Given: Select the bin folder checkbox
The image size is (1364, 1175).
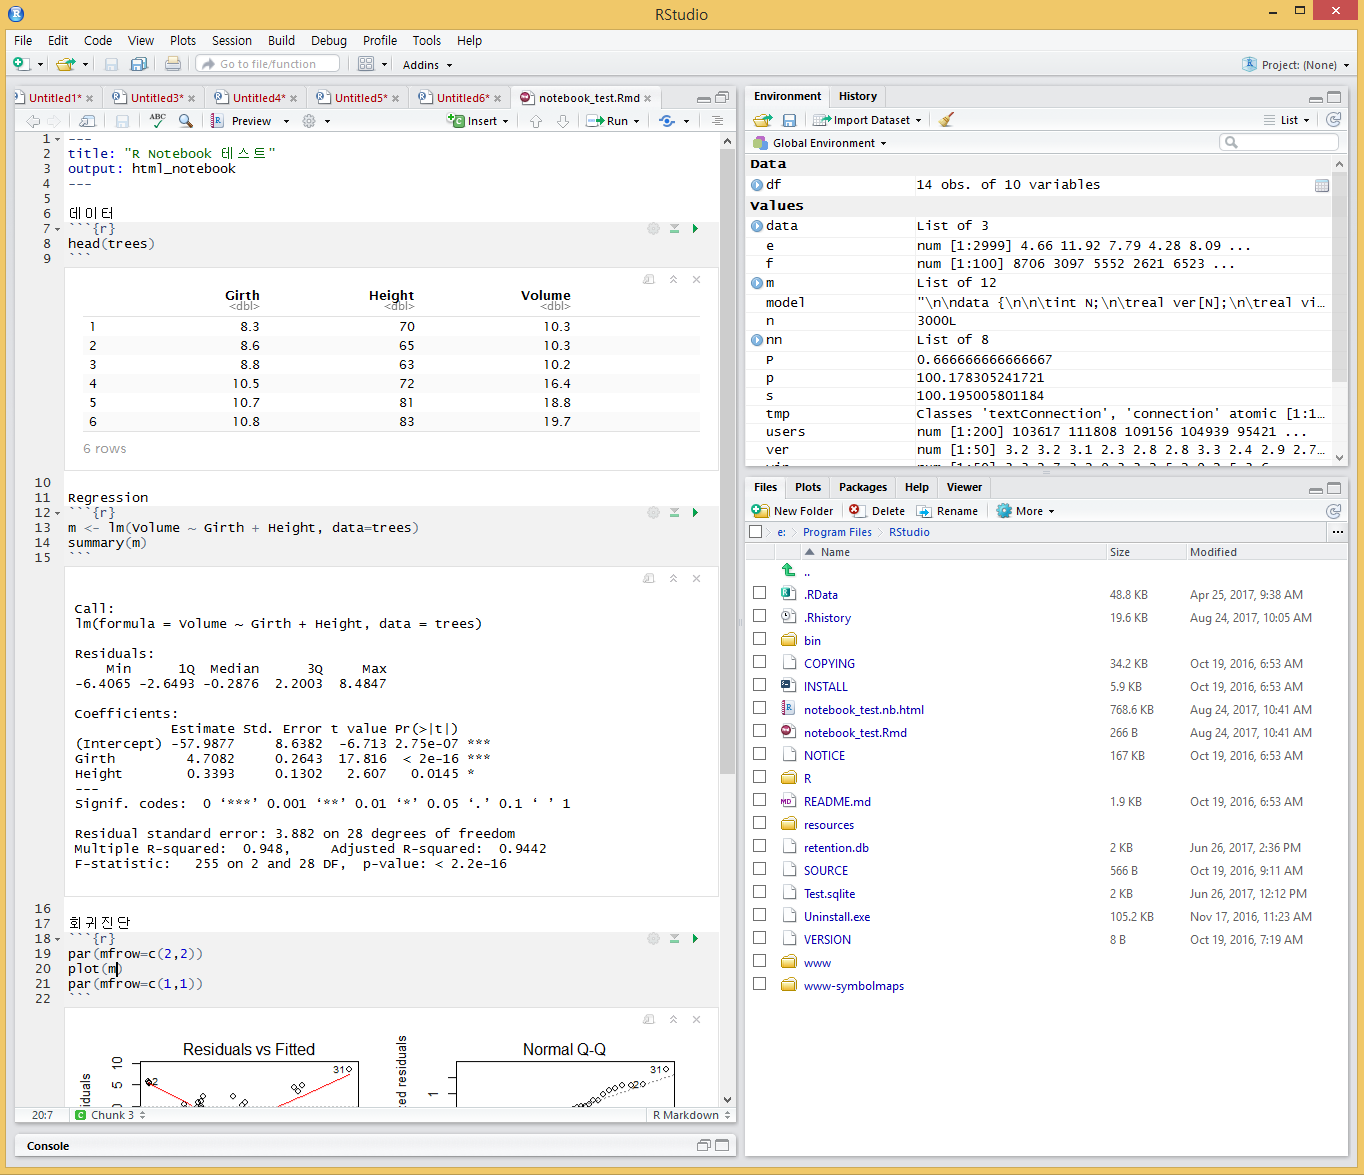Looking at the screenshot, I should coord(760,639).
